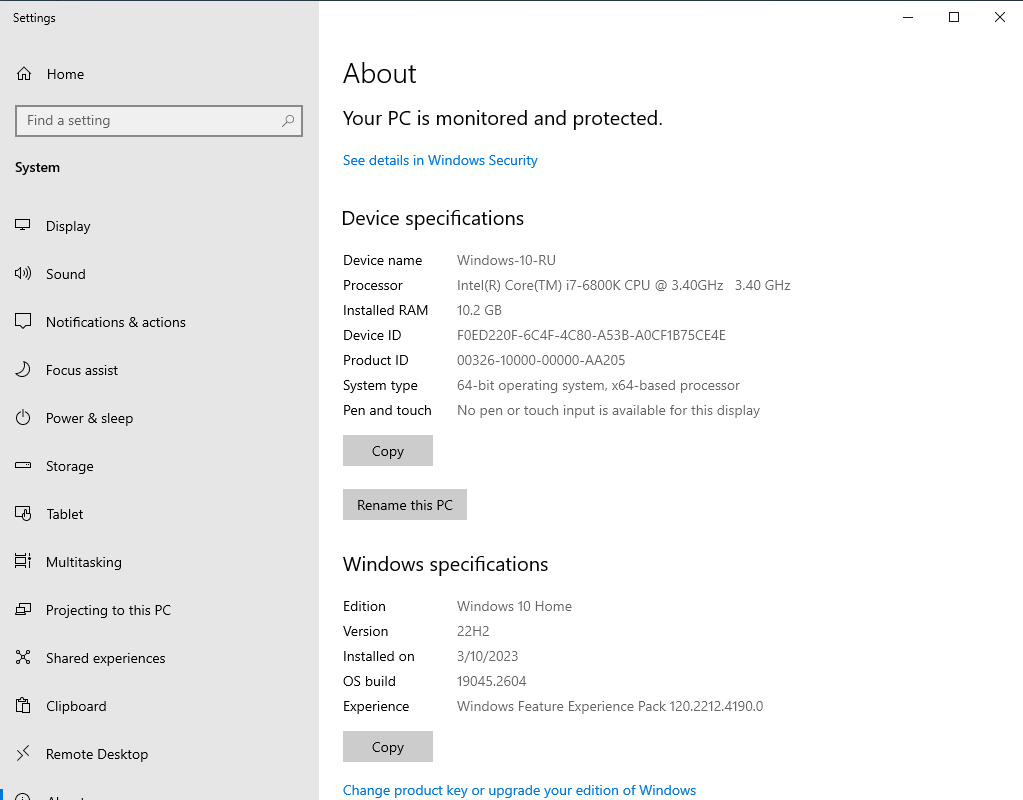Select the Windows Feature Experience Pack text
Screen dimensions: 1023x800
pyautogui.click(x=610, y=707)
